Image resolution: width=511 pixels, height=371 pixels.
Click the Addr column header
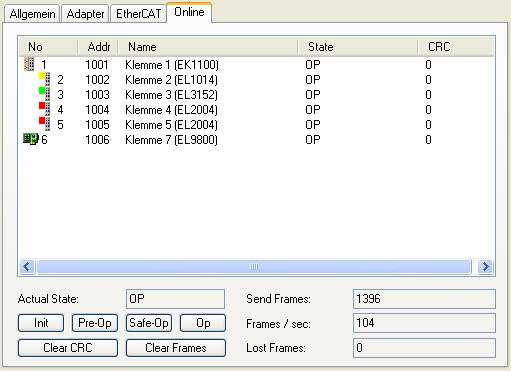coord(98,47)
